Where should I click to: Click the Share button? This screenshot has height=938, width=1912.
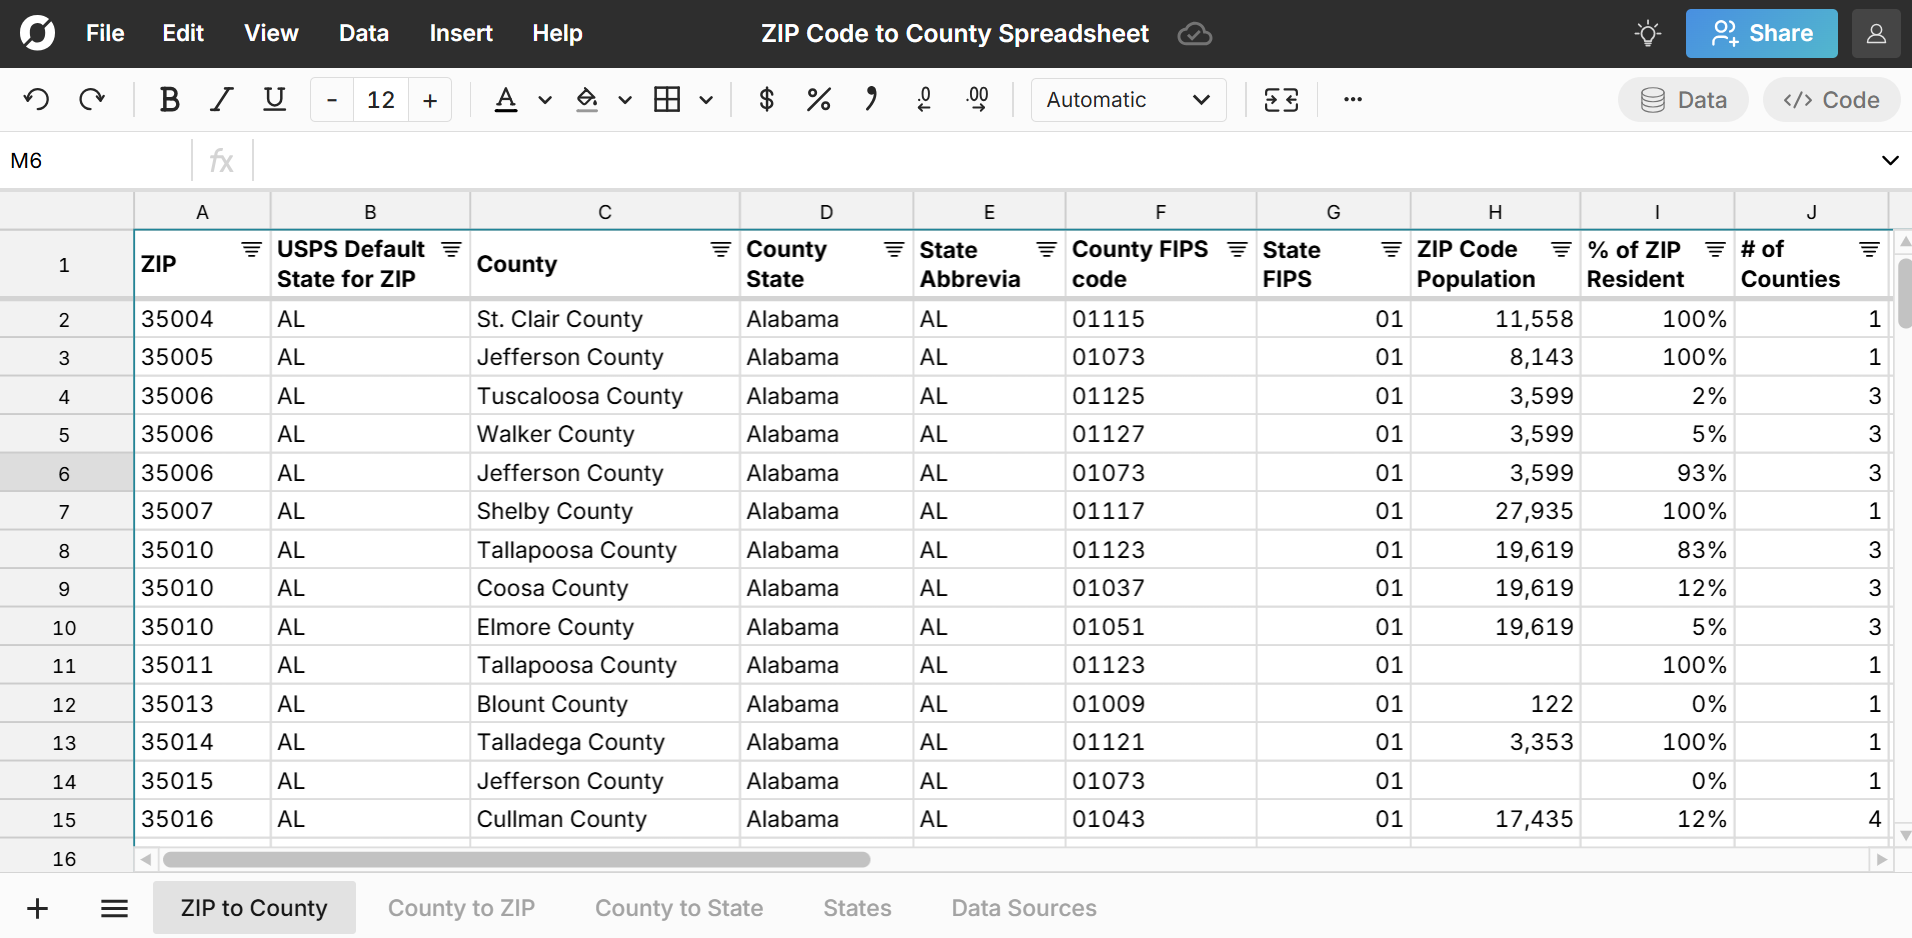pos(1760,33)
